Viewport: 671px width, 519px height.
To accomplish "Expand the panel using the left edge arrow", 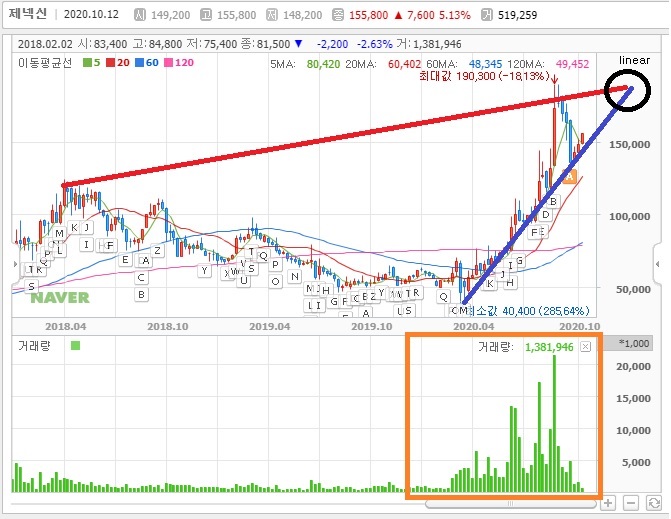I will pos(15,264).
